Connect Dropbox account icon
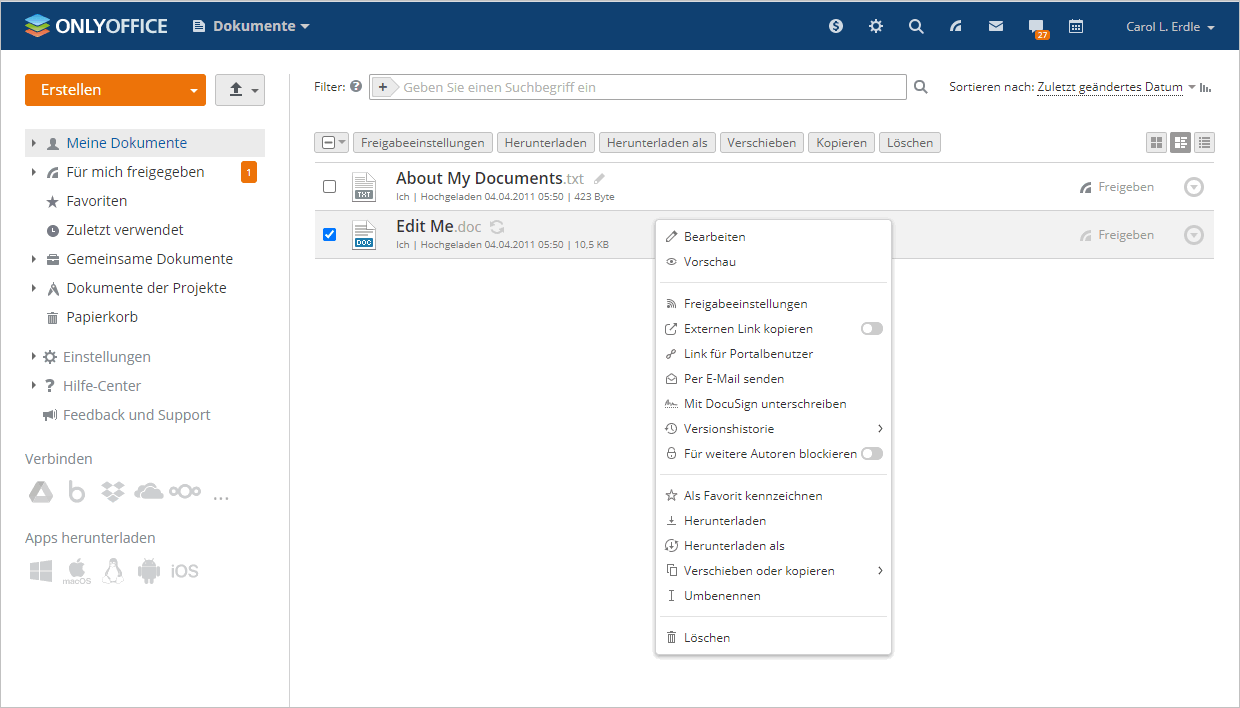The height and width of the screenshot is (708, 1240). [x=113, y=492]
